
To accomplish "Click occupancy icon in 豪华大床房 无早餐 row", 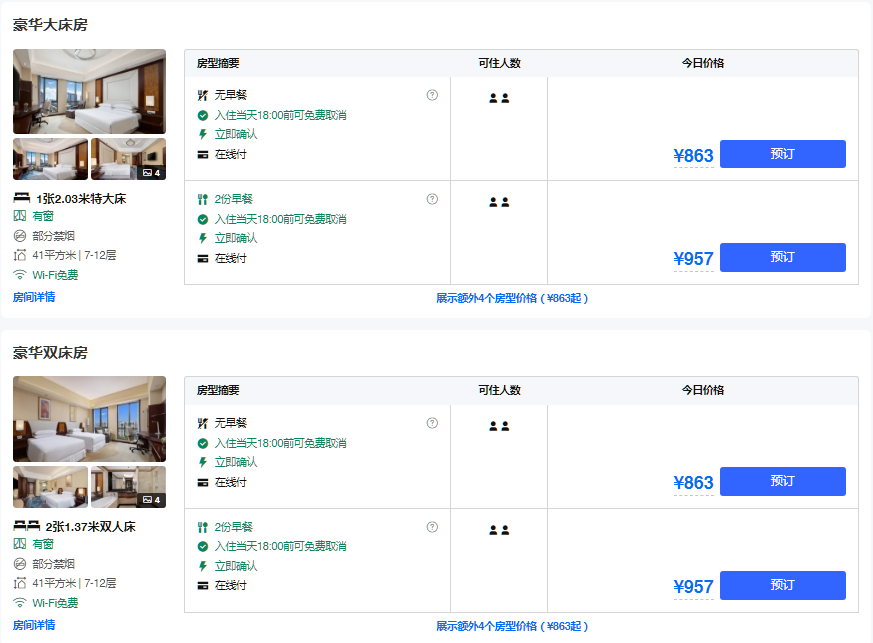I will [x=499, y=98].
